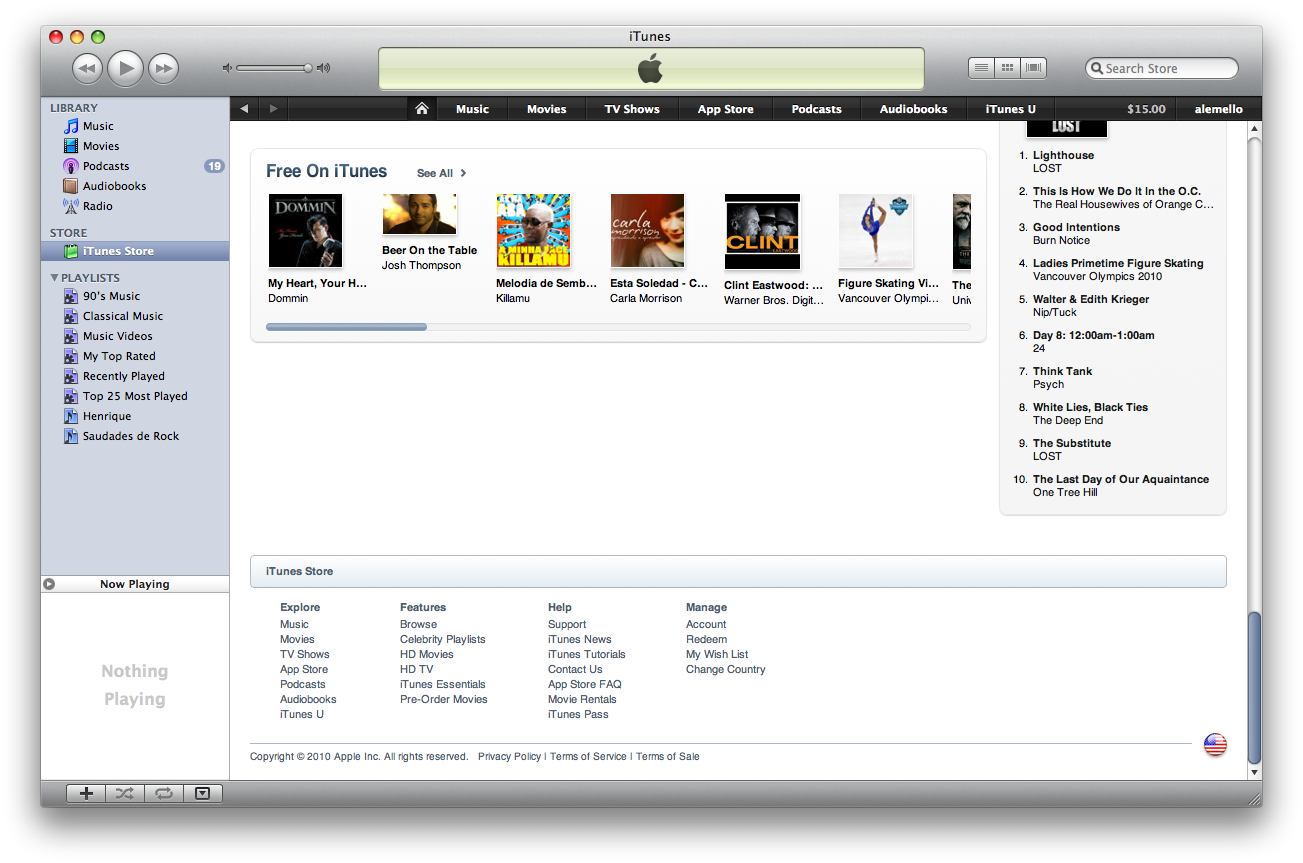
Task: Open the Clint Eastwood cover
Action: (762, 232)
